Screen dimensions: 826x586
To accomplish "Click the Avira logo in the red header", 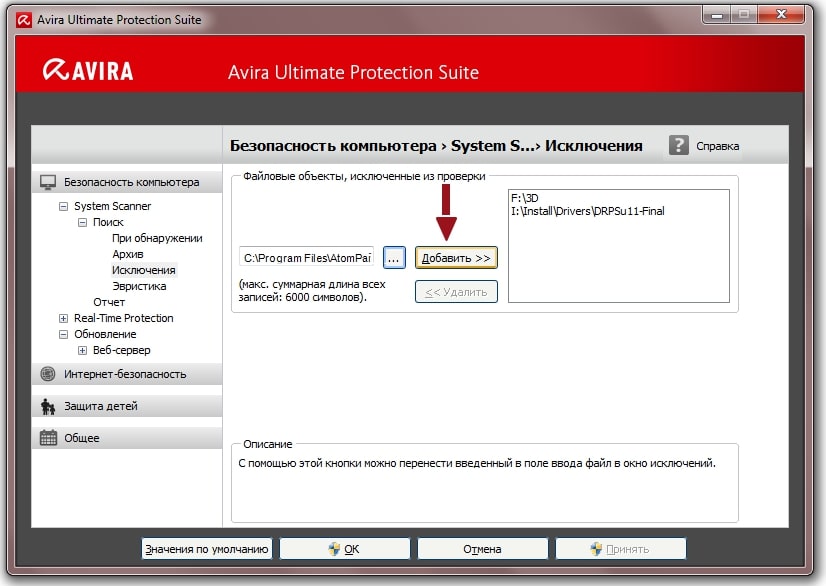I will (x=88, y=71).
